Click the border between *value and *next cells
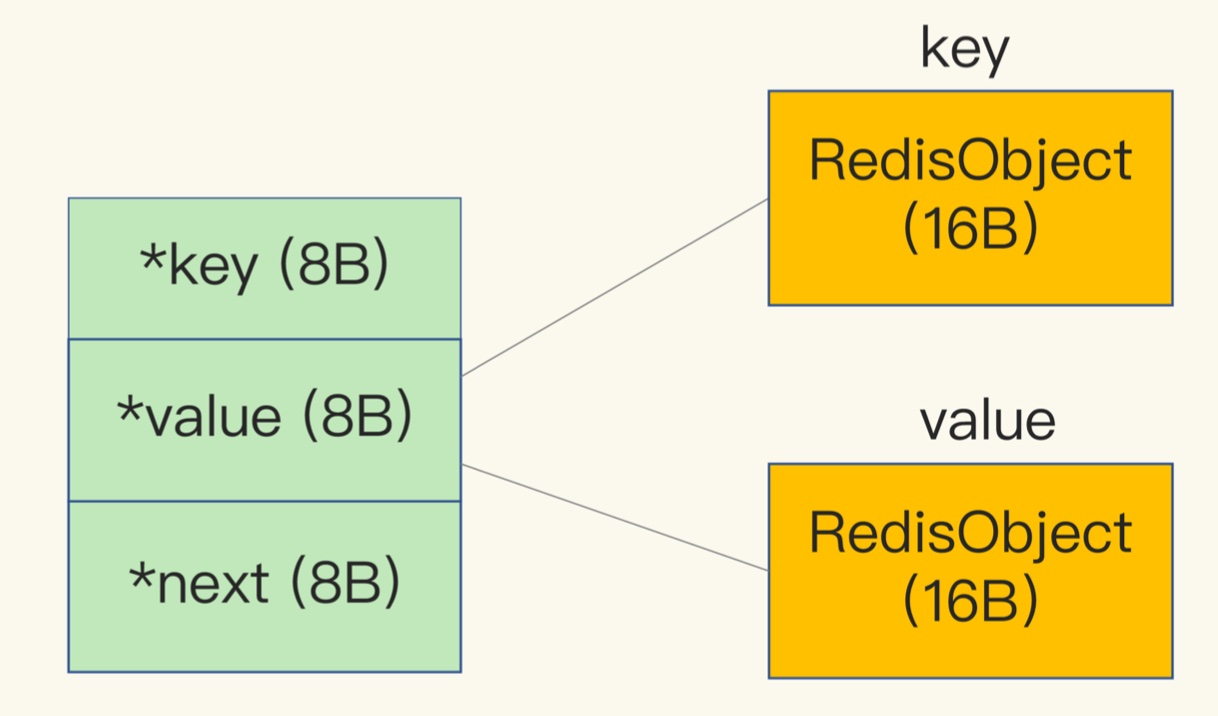Screen dimensions: 1218x716 (264, 501)
